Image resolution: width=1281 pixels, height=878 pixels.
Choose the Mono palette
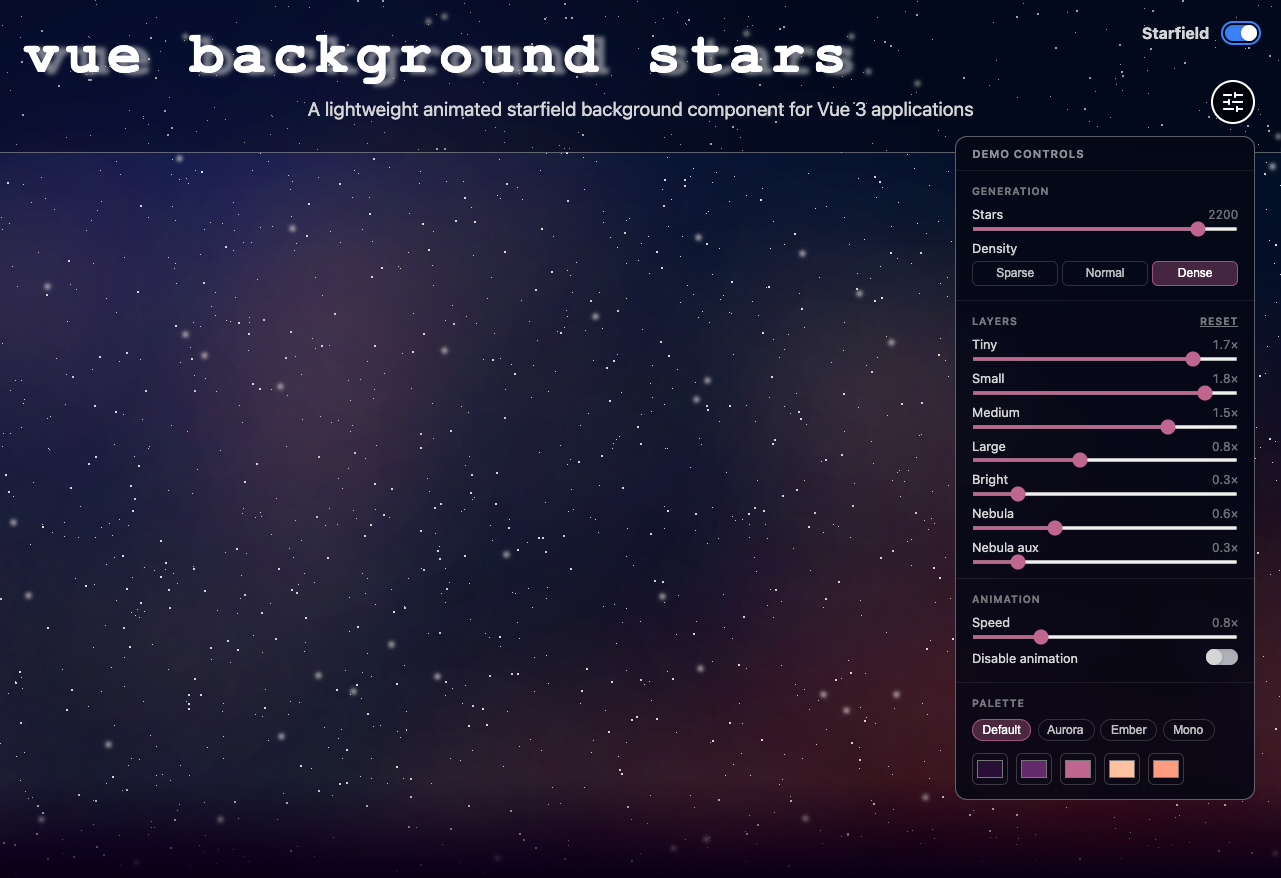[1188, 730]
